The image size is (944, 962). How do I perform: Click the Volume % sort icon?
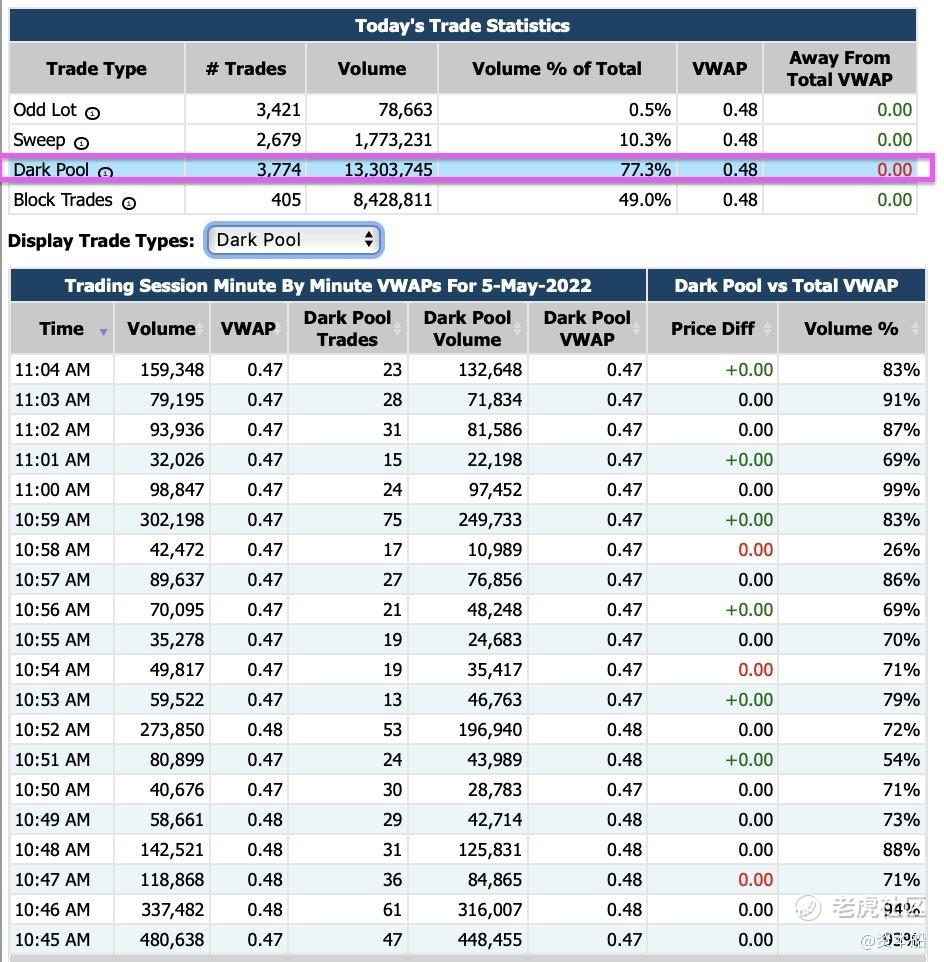(915, 329)
